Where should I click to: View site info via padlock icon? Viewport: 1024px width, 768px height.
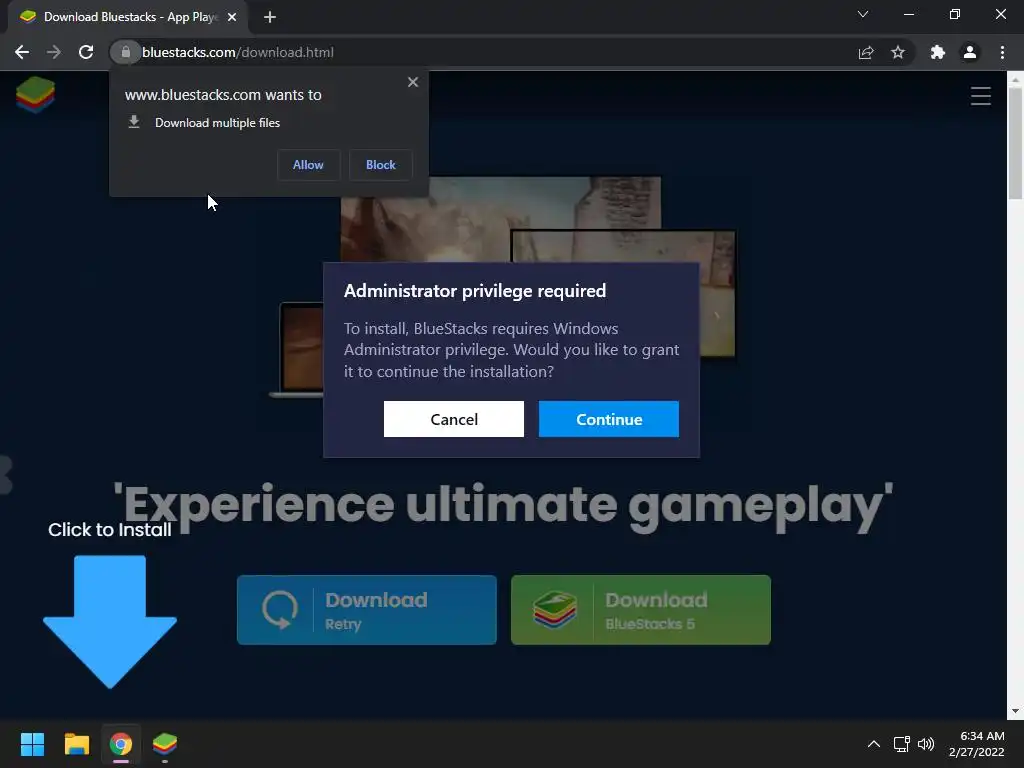click(x=125, y=52)
